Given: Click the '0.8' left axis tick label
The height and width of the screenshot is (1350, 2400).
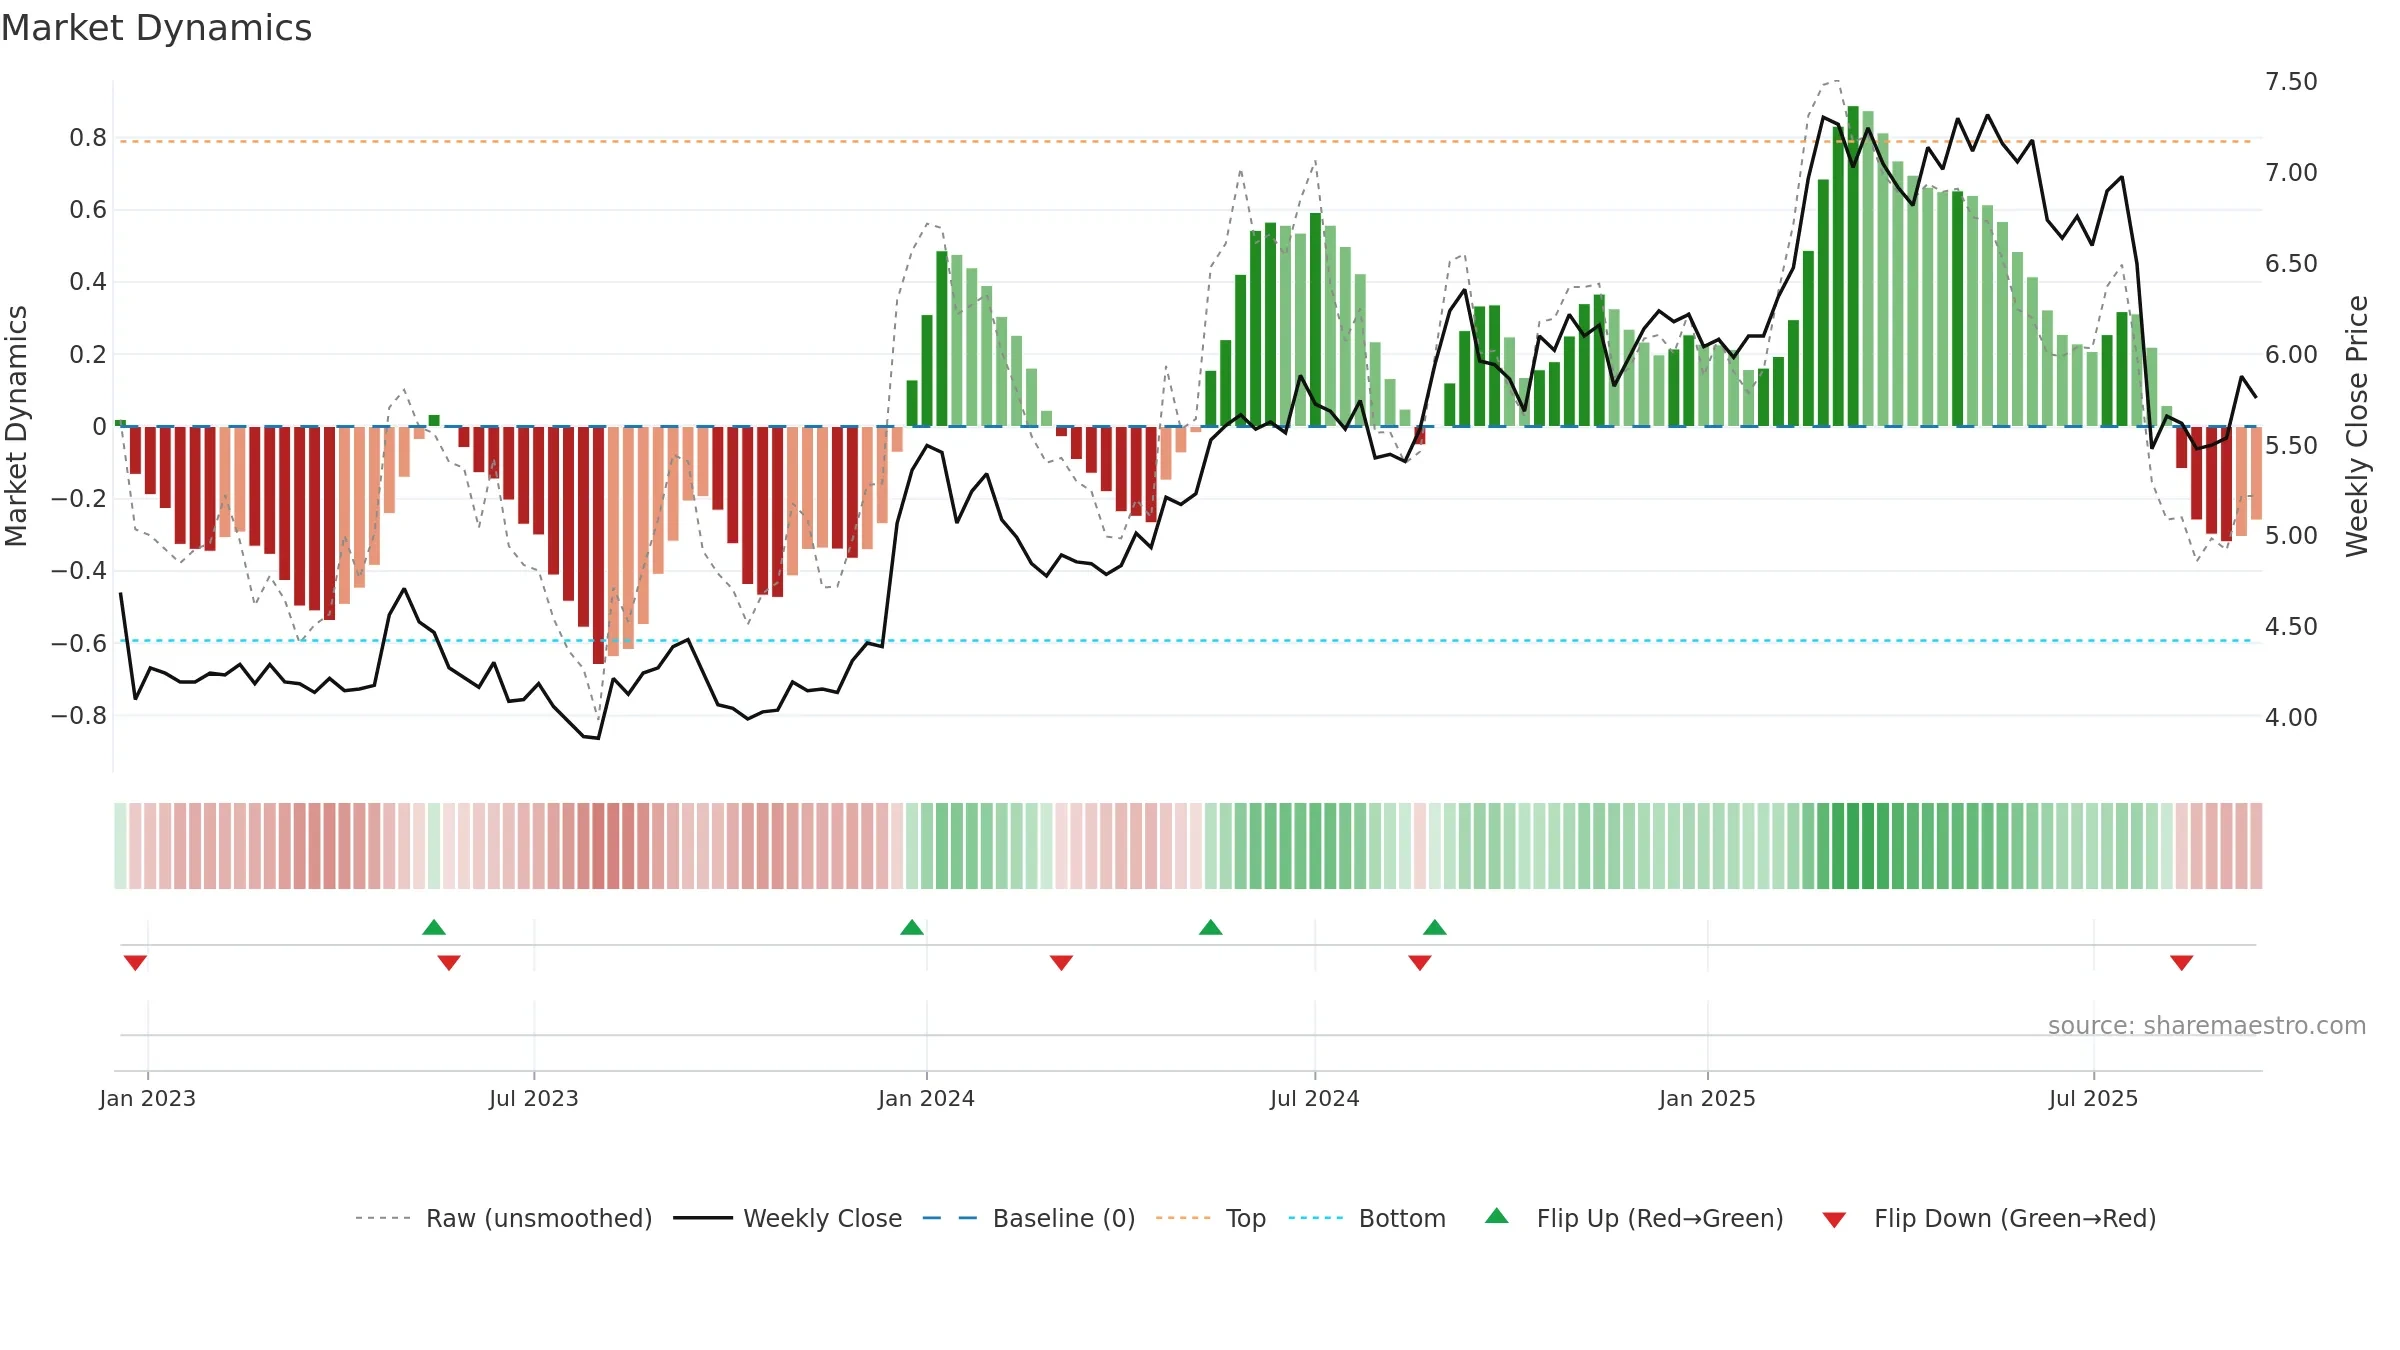Looking at the screenshot, I should coord(88,138).
